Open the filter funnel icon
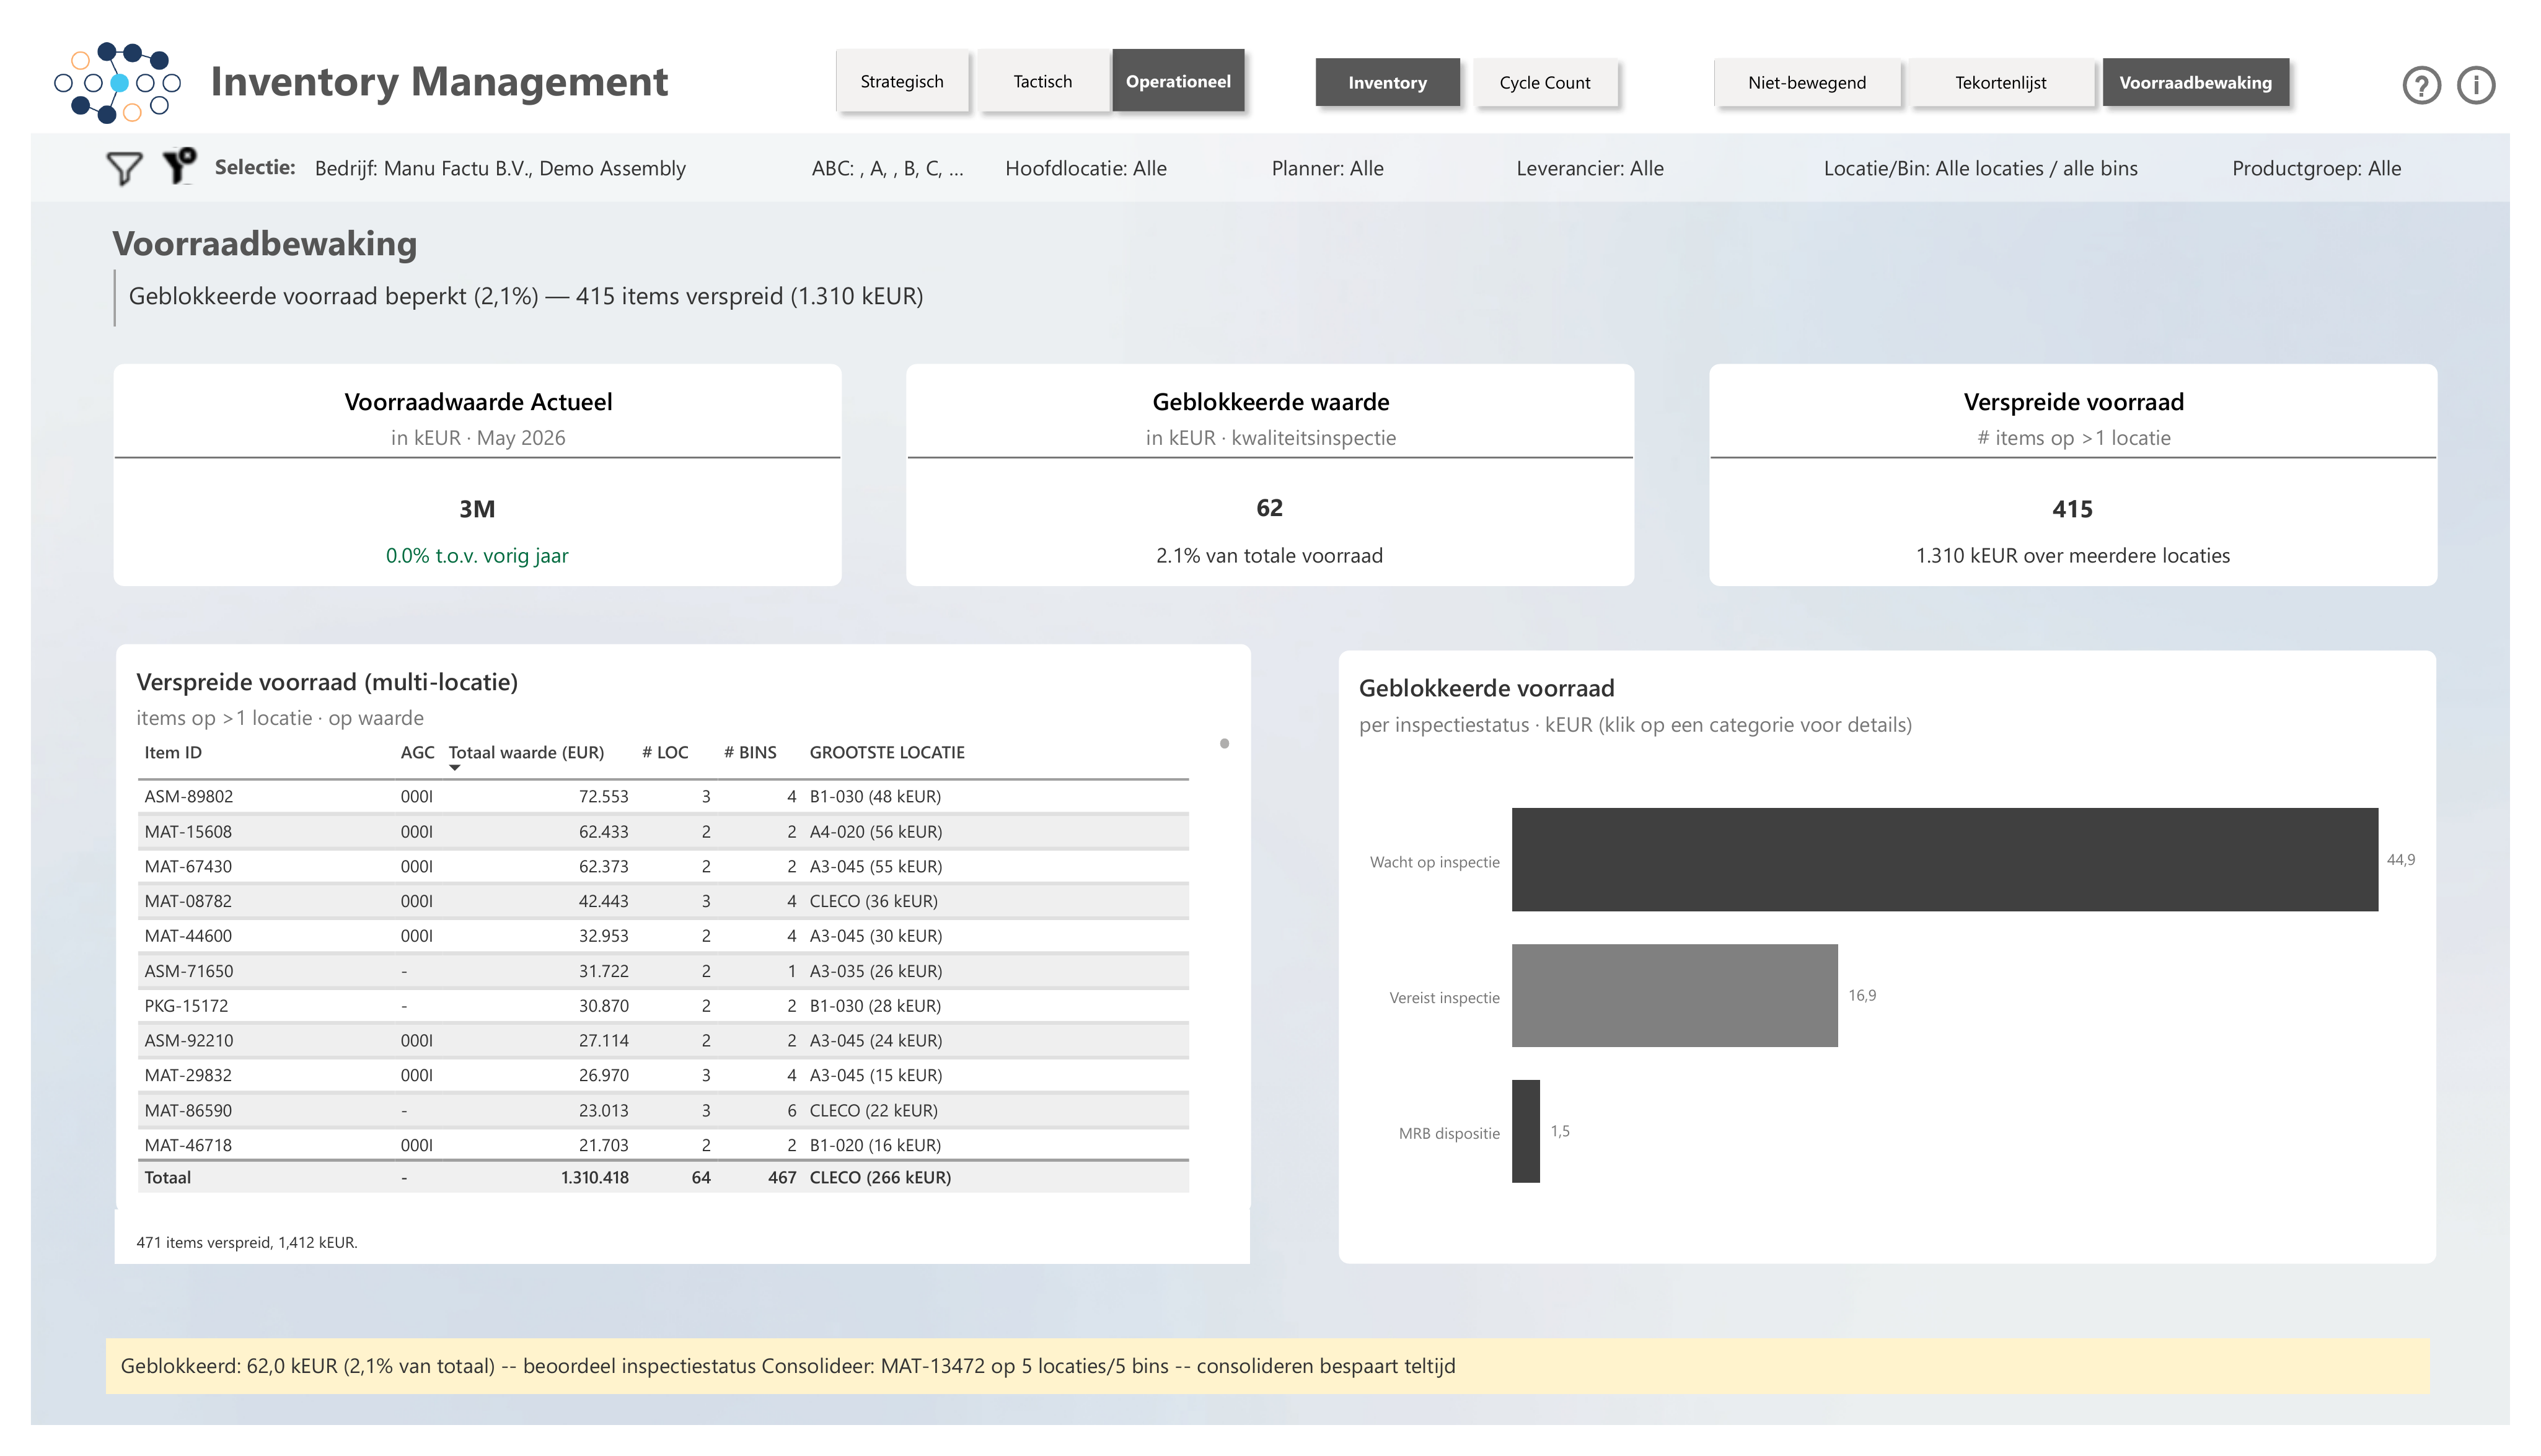Image resolution: width=2541 pixels, height=1456 pixels. (124, 168)
